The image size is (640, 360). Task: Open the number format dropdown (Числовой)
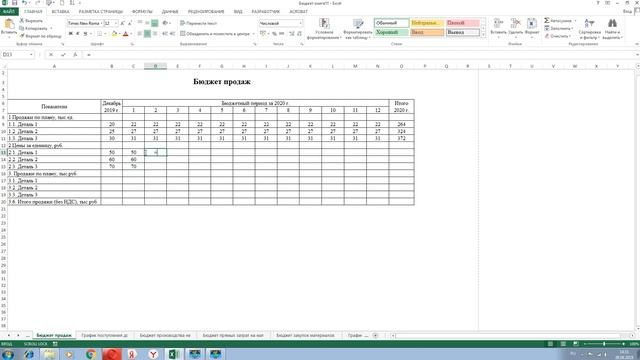point(301,23)
